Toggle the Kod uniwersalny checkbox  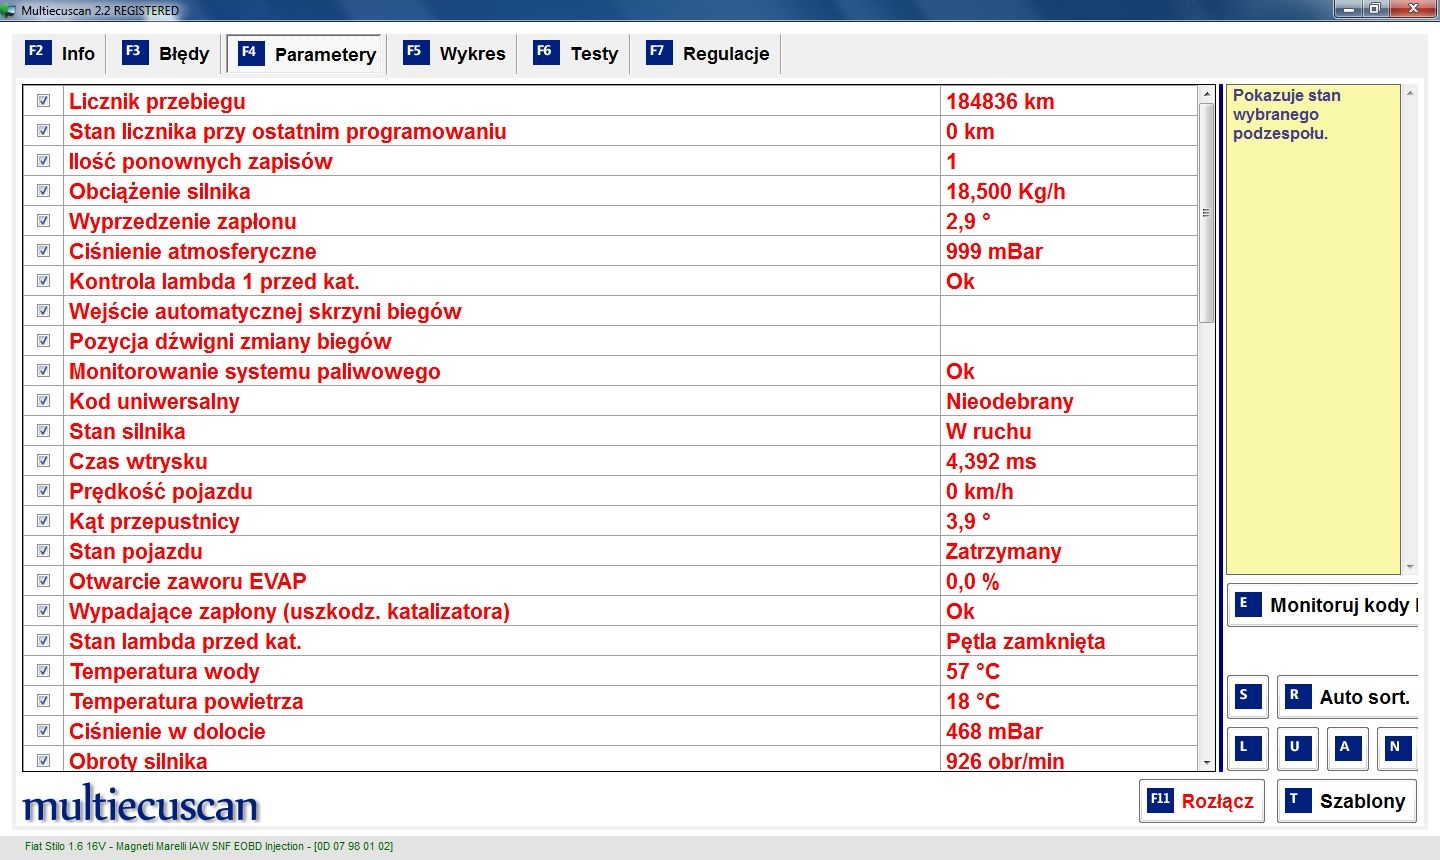pos(43,401)
